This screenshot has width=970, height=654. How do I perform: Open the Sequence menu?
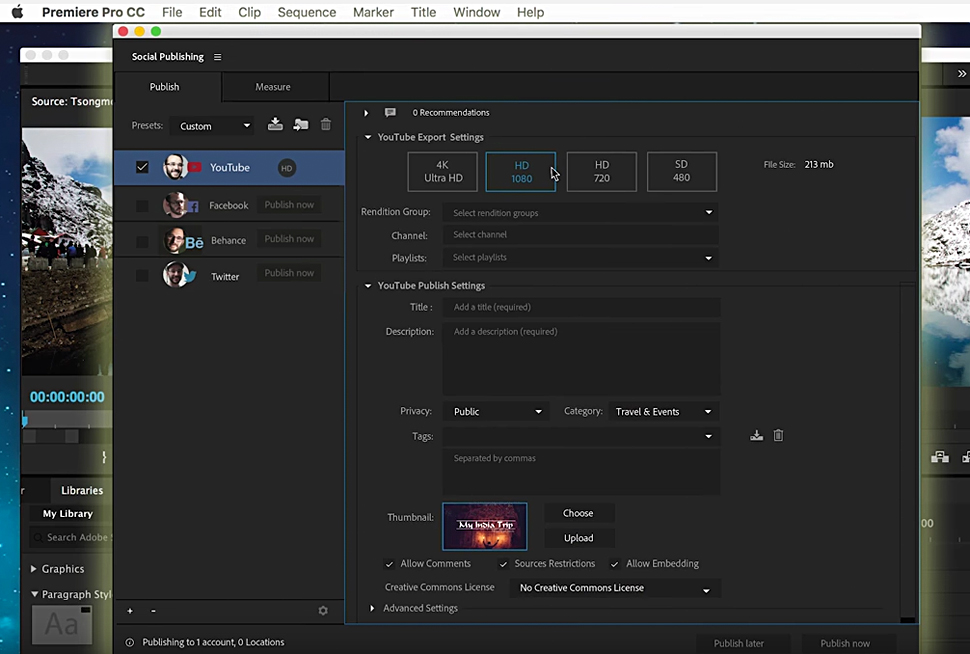307,12
